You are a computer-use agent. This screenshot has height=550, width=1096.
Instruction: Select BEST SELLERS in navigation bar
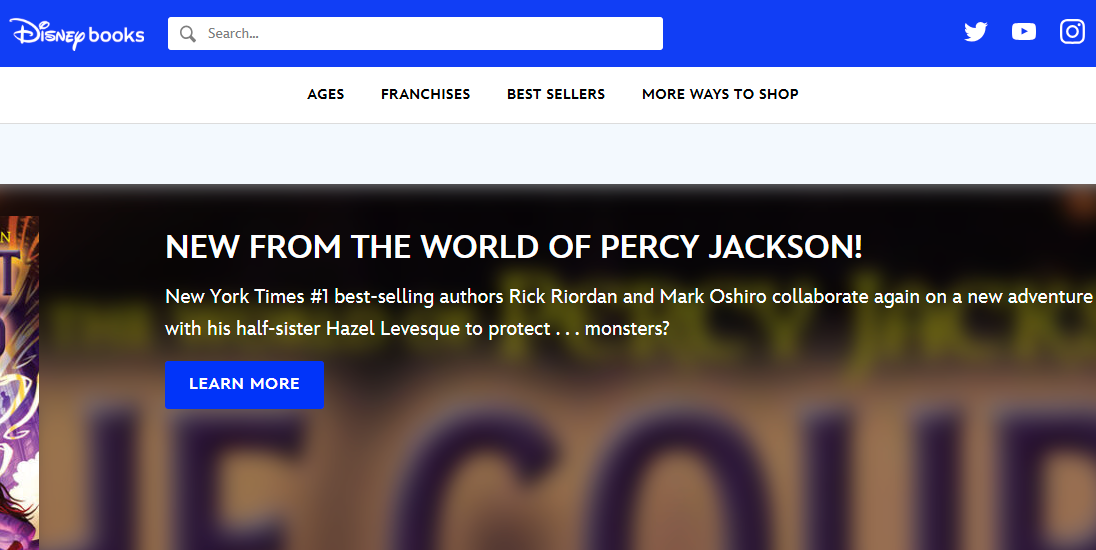(556, 94)
